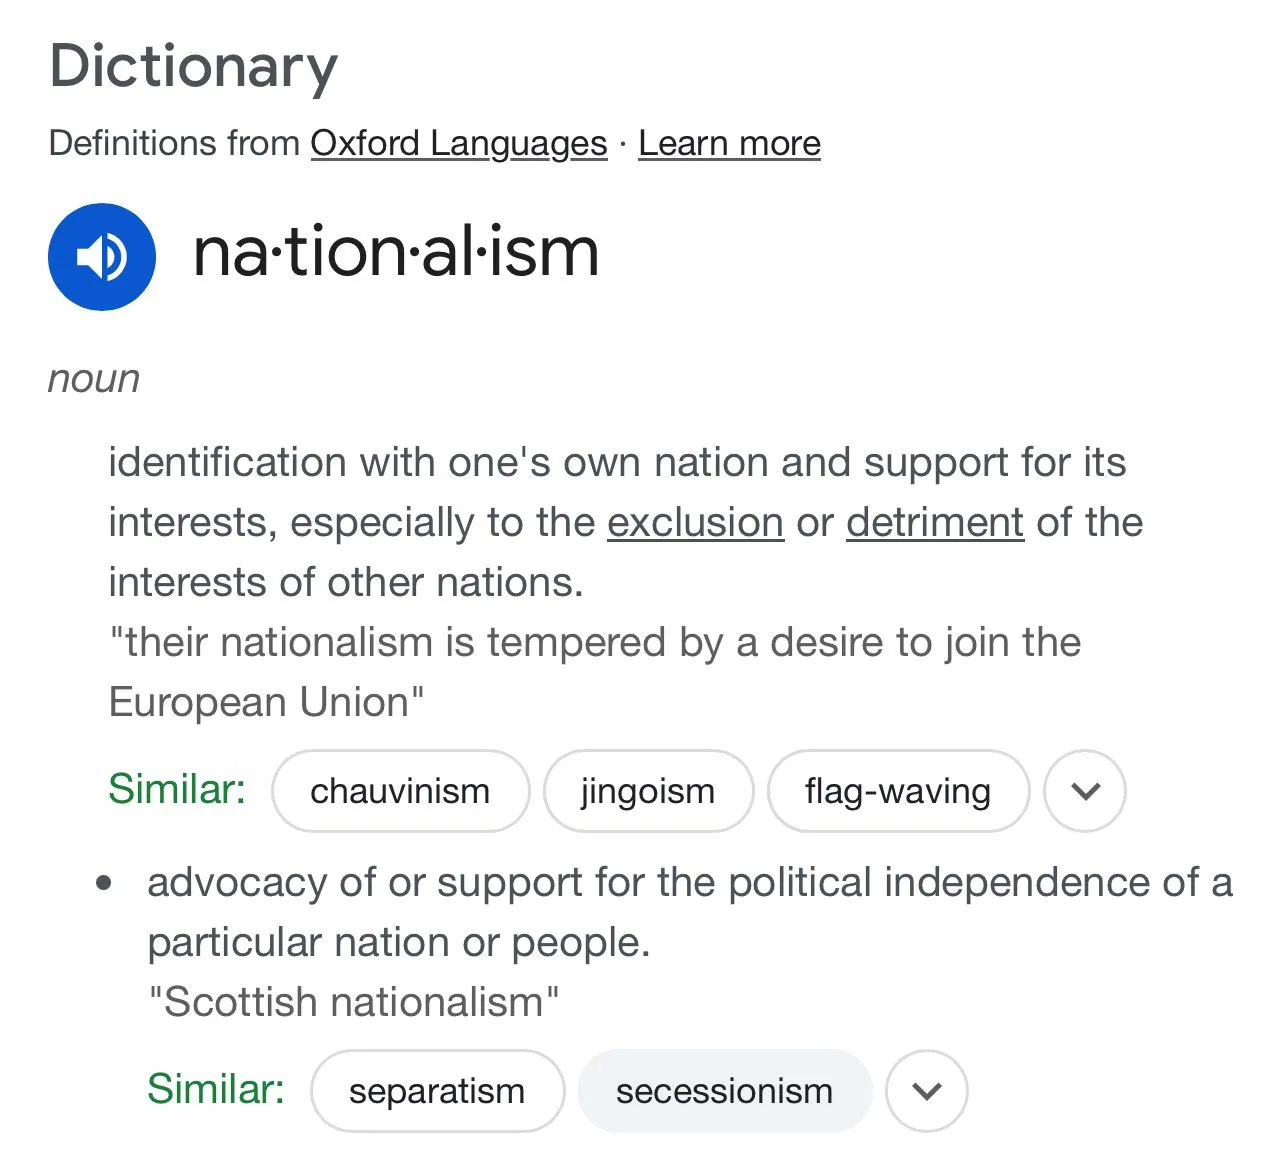Image resolution: width=1284 pixels, height=1165 pixels.
Task: Click the political independence definition text
Action: coord(689,912)
